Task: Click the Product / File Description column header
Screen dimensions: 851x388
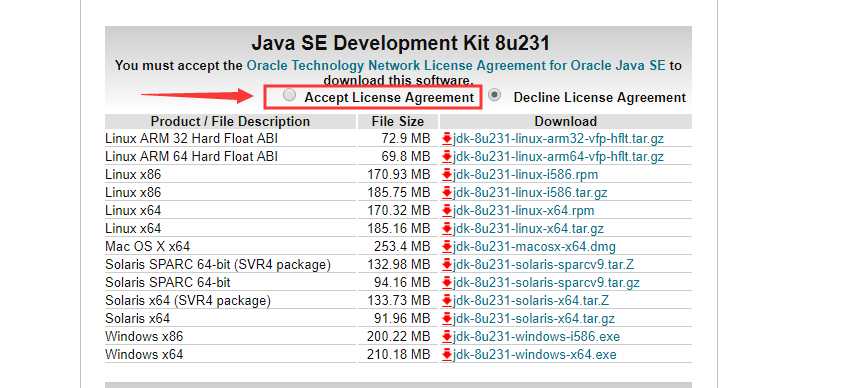Action: tap(230, 122)
